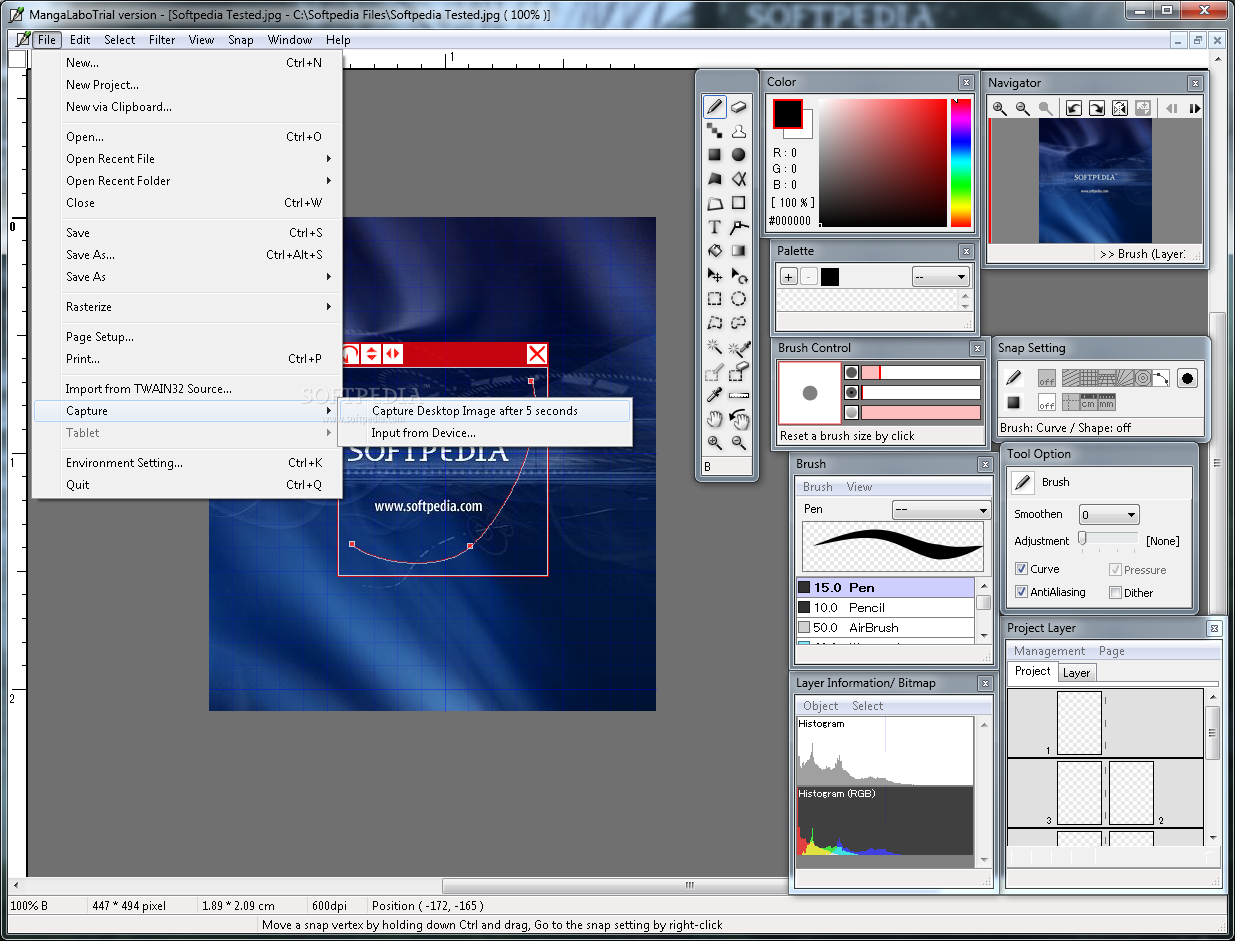Click the brush size slider bar
Viewport: 1235px width, 941px height.
[921, 373]
